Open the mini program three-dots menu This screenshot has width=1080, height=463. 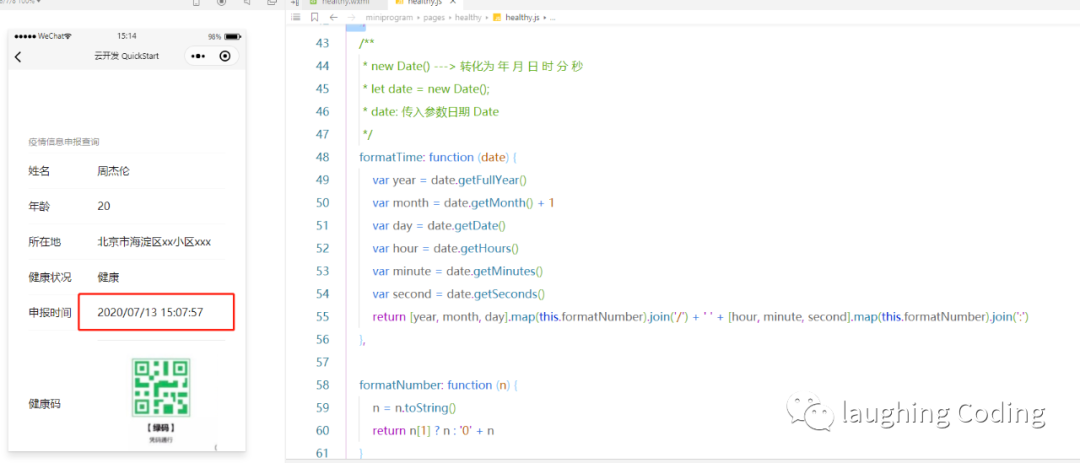(x=199, y=56)
